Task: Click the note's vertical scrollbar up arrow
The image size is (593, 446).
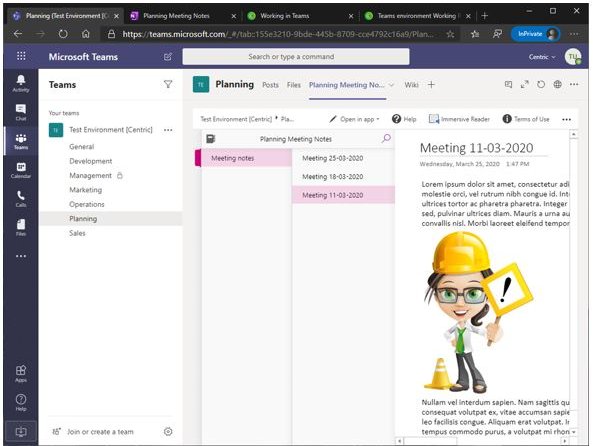Action: 573,134
